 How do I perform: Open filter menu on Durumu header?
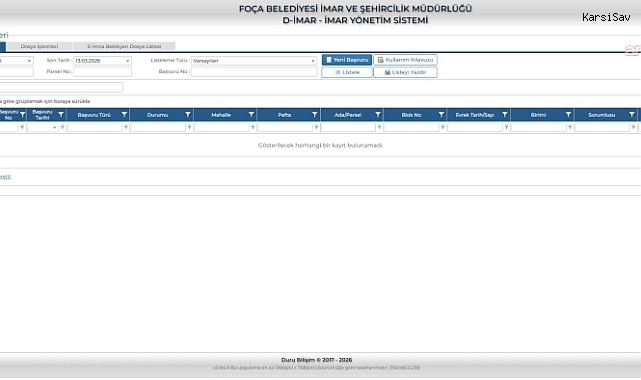188,115
